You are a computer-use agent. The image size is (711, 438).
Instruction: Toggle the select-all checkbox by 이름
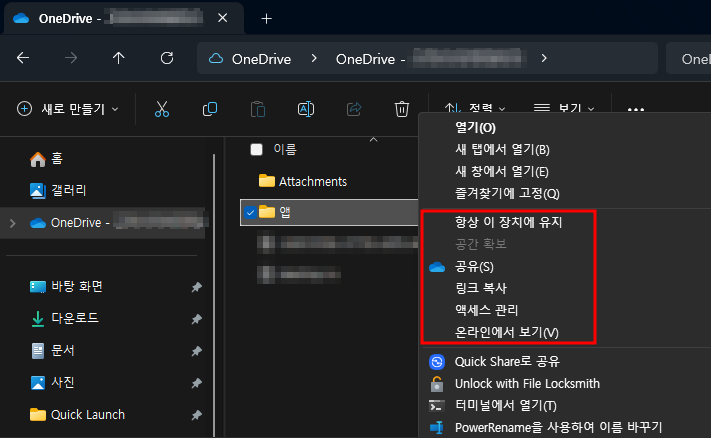256,149
